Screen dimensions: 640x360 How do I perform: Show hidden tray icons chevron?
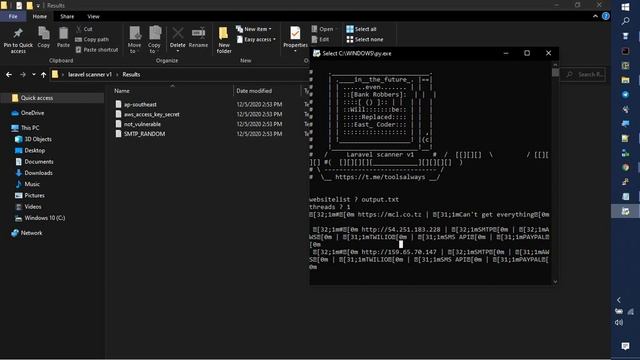click(619, 300)
